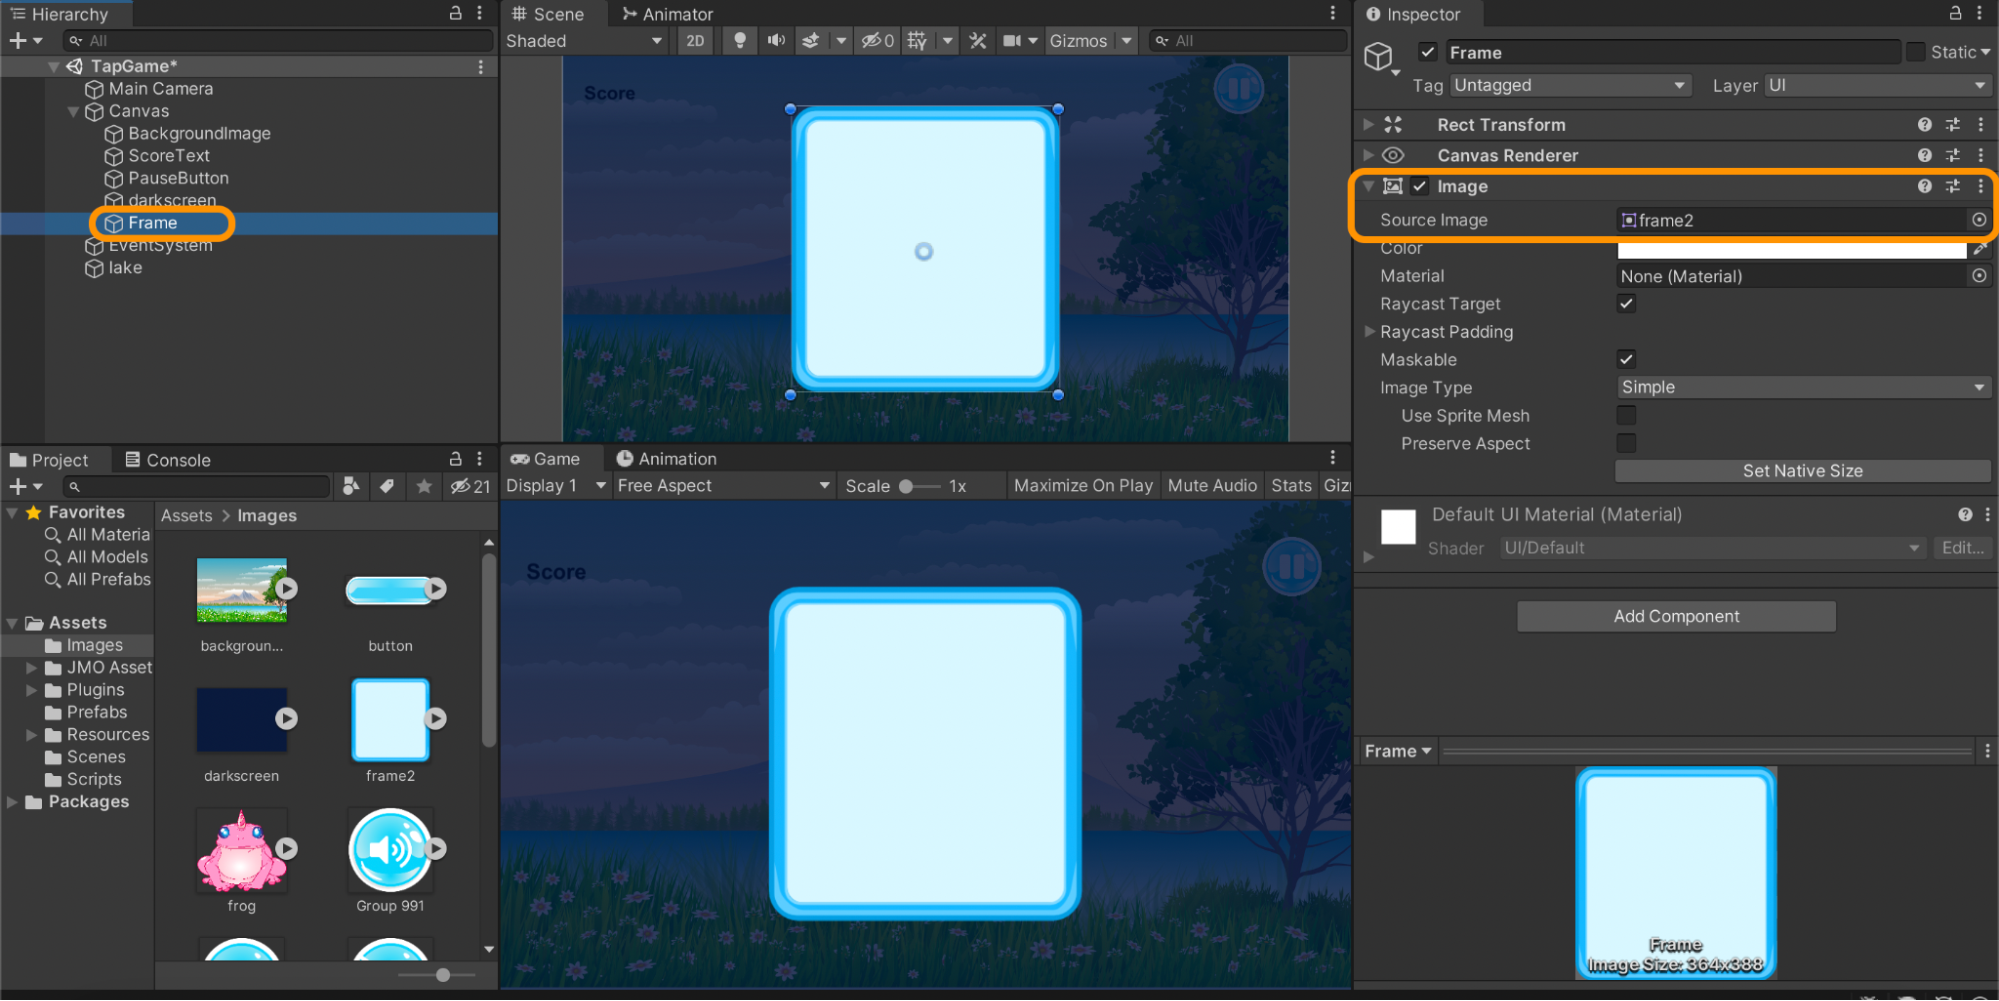1999x1001 pixels.
Task: Open Image component preset settings icon
Action: click(x=1953, y=186)
